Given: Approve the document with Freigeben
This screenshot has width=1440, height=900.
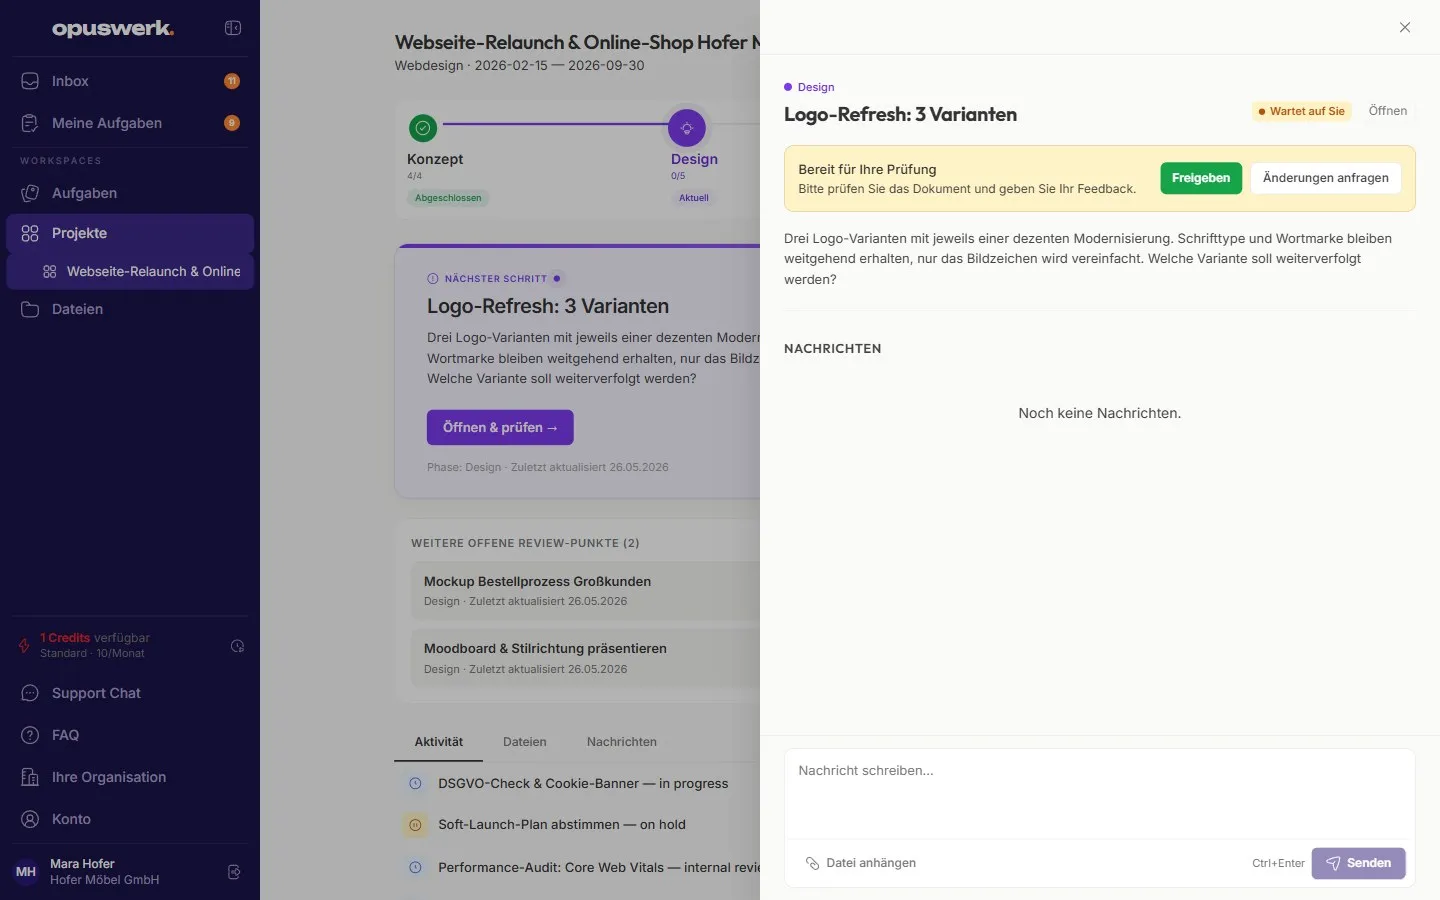Looking at the screenshot, I should [1201, 178].
